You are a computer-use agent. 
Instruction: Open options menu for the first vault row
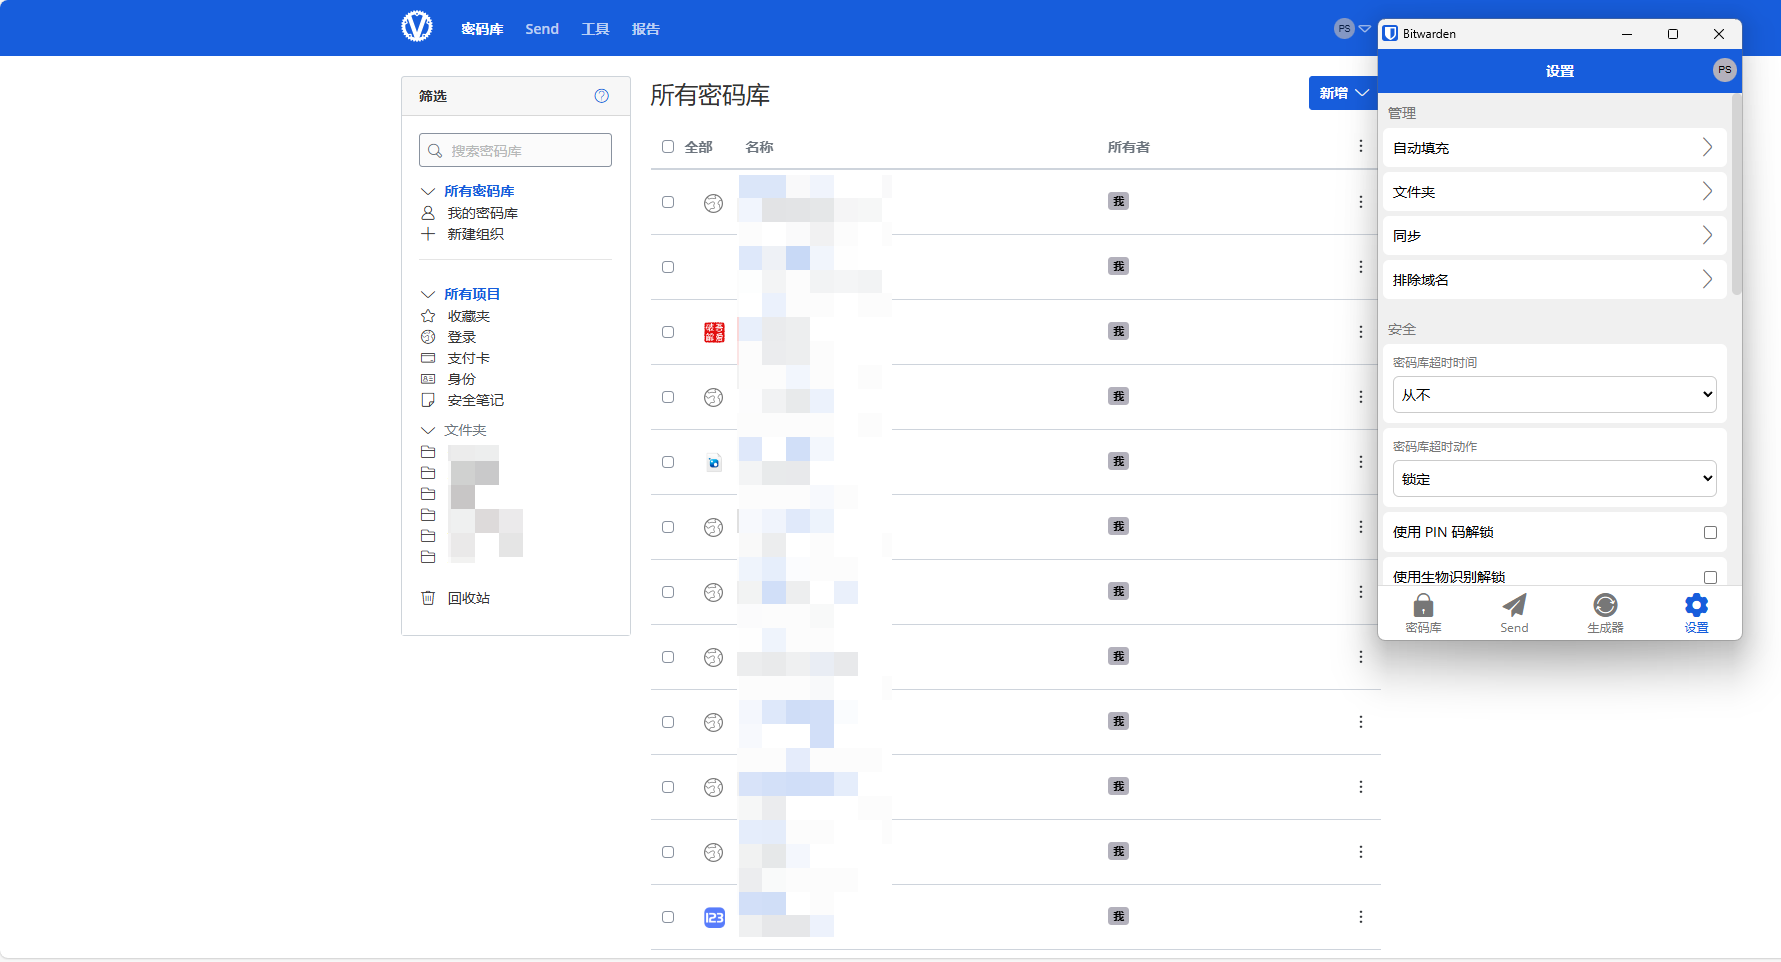1361,202
